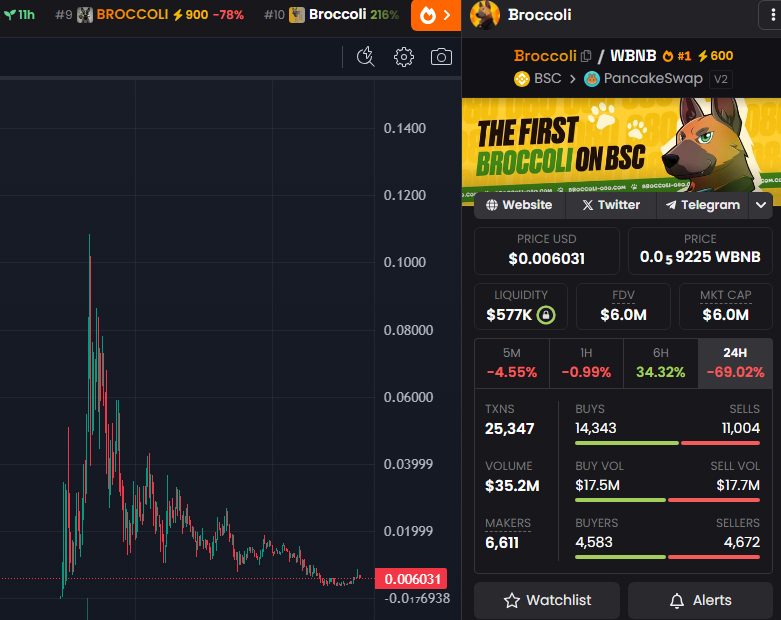Click the 0.1000 price axis label
This screenshot has height=620, width=781.
point(404,262)
